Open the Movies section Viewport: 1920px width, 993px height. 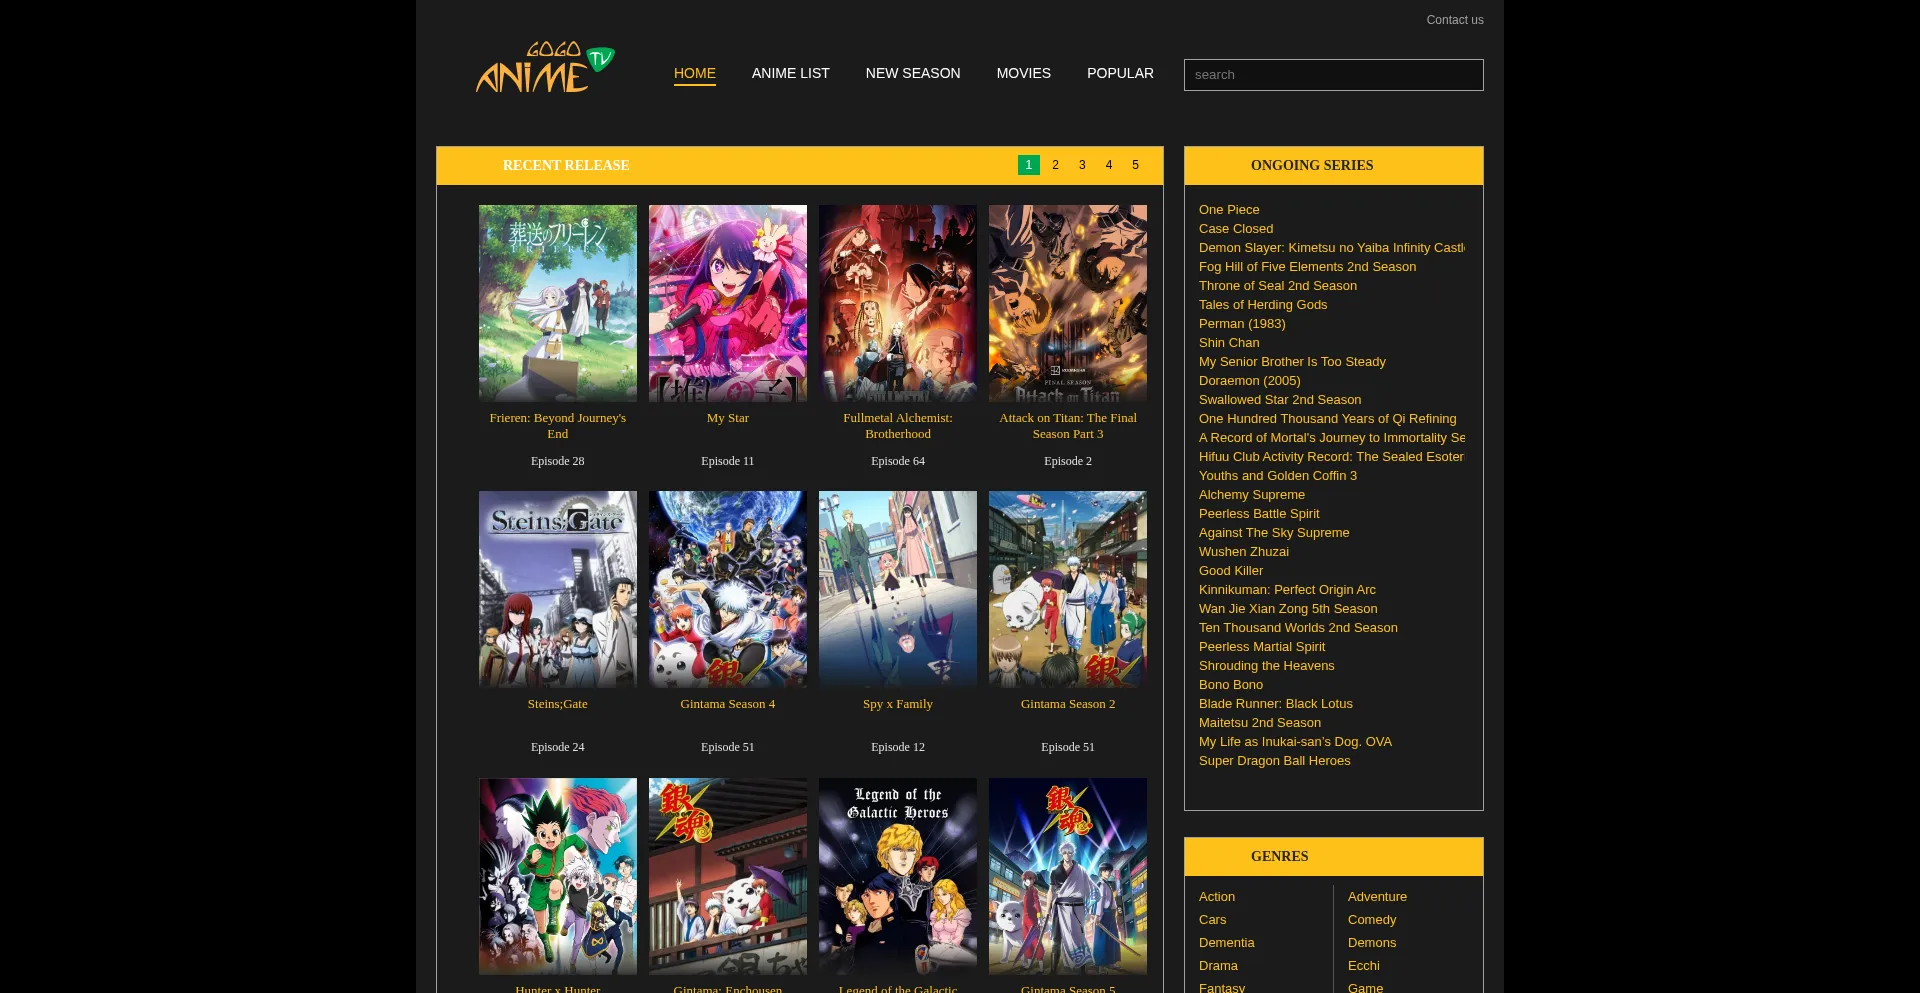pyautogui.click(x=1023, y=73)
